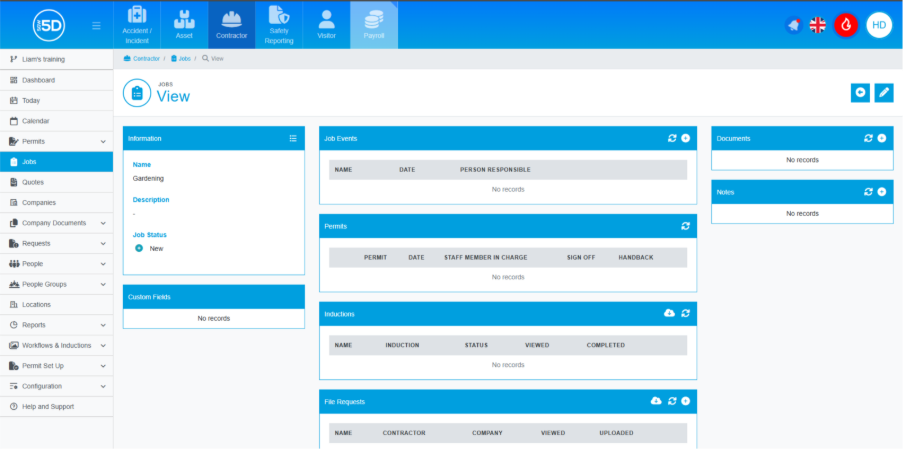Open Quotes in the sidebar
The image size is (903, 450).
tap(56, 182)
